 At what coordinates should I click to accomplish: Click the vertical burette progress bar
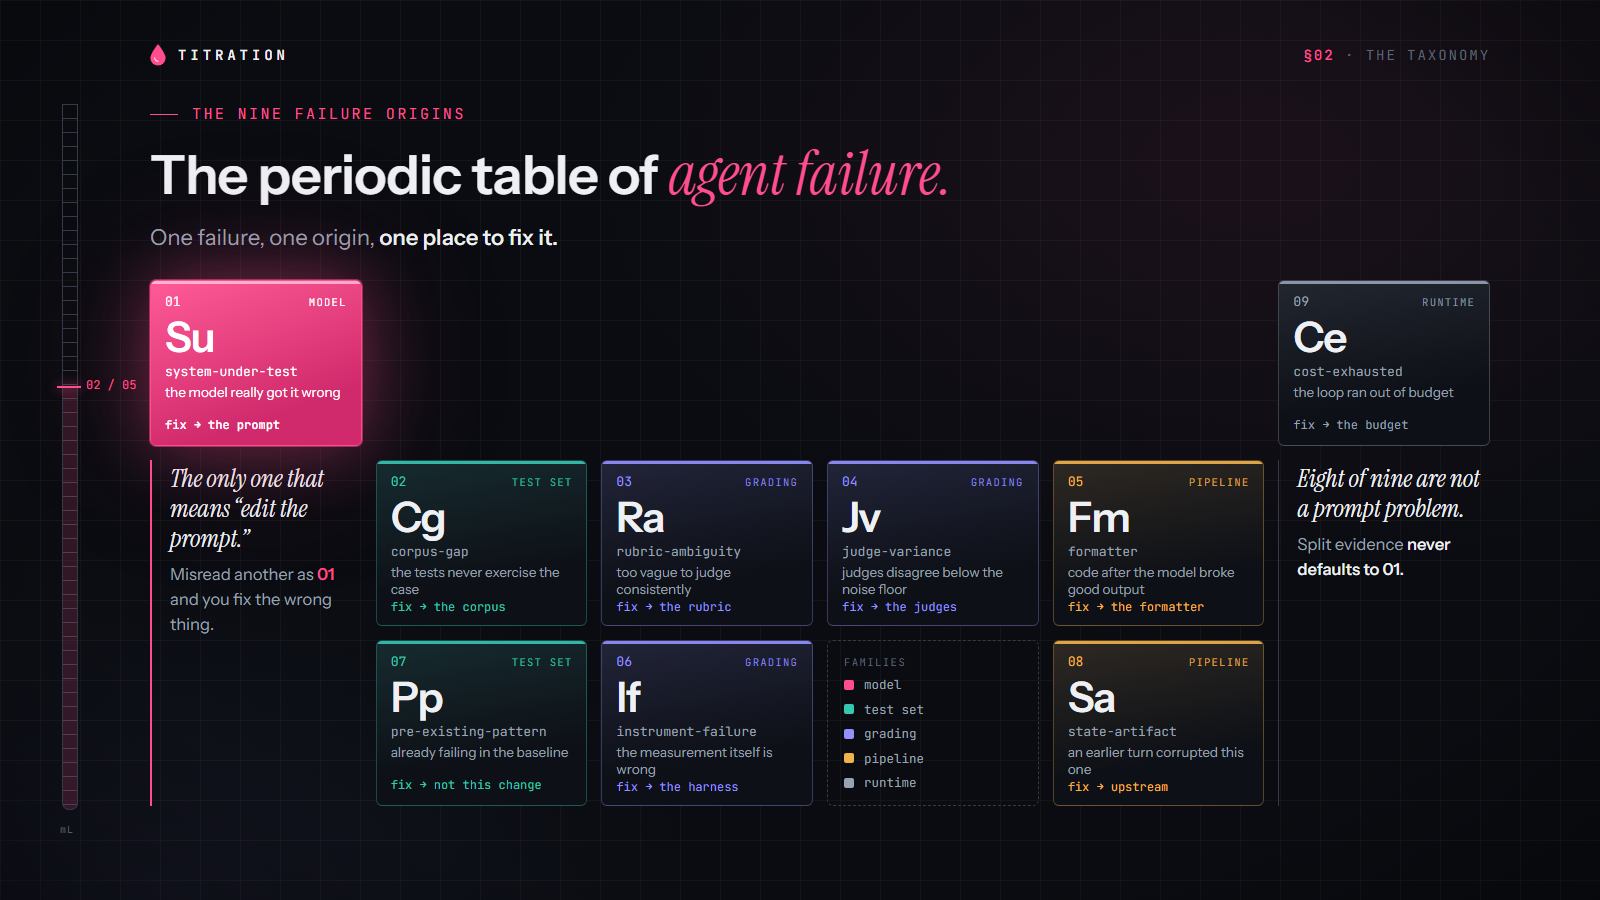[70, 456]
